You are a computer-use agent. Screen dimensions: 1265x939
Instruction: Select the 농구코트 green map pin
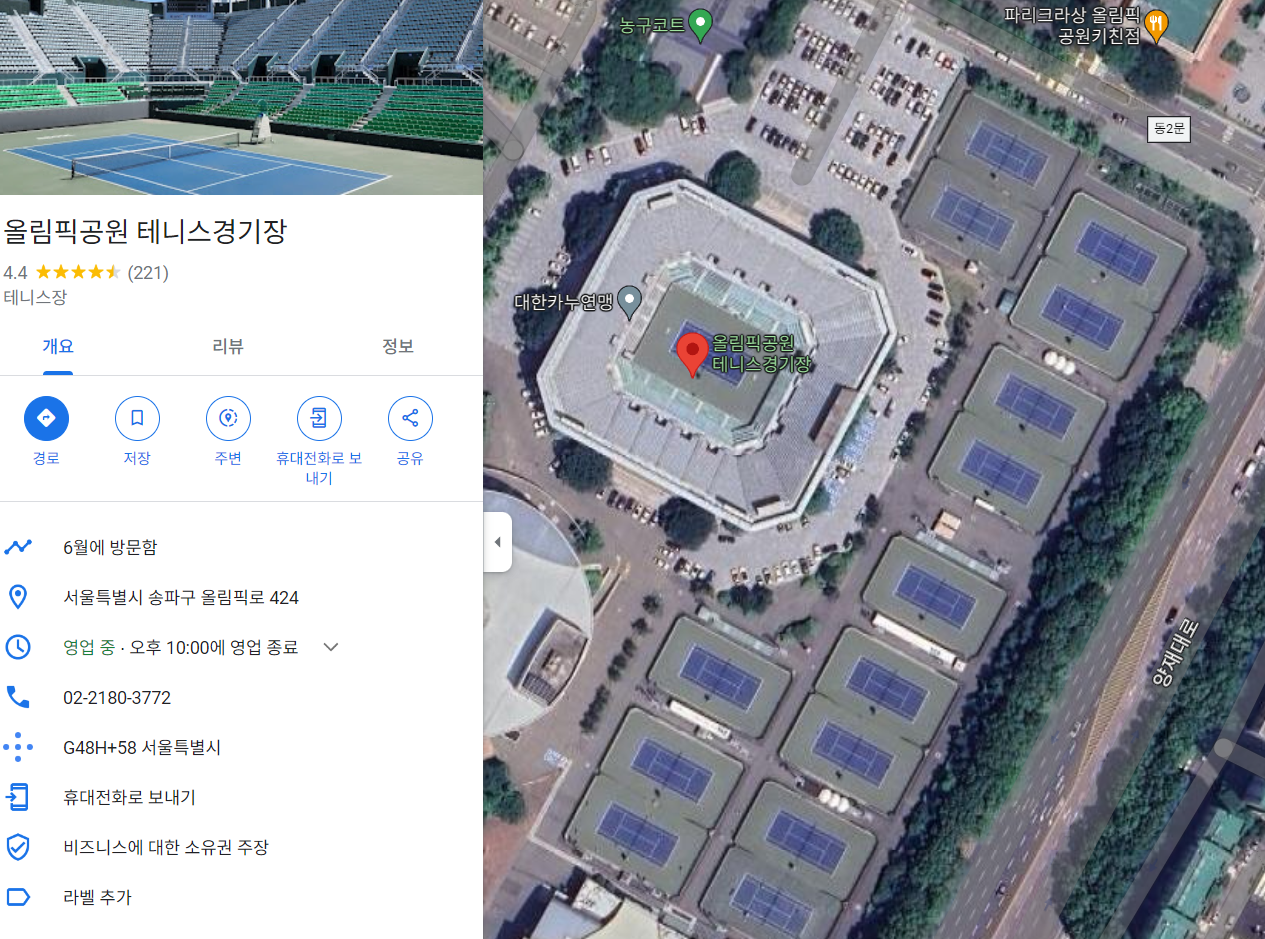tap(701, 25)
